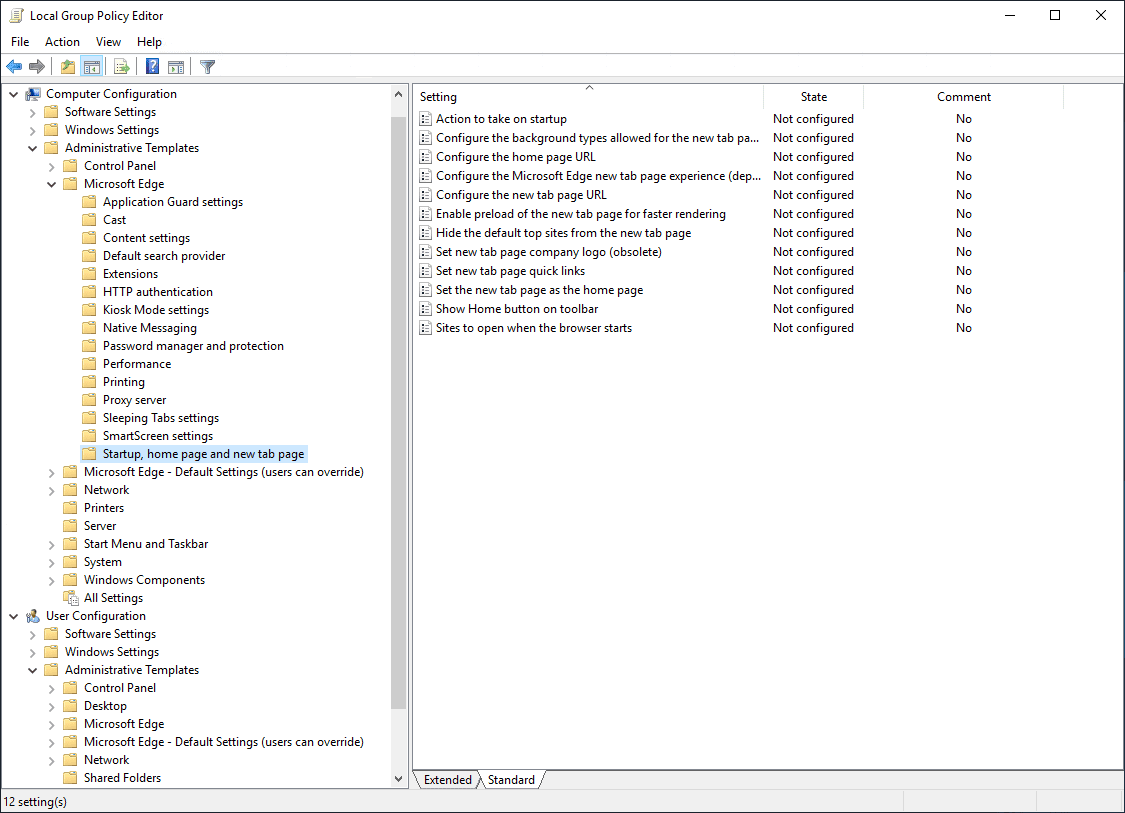Image resolution: width=1125 pixels, height=813 pixels.
Task: Expand the Start Menu and Taskbar node
Action: pyautogui.click(x=52, y=545)
